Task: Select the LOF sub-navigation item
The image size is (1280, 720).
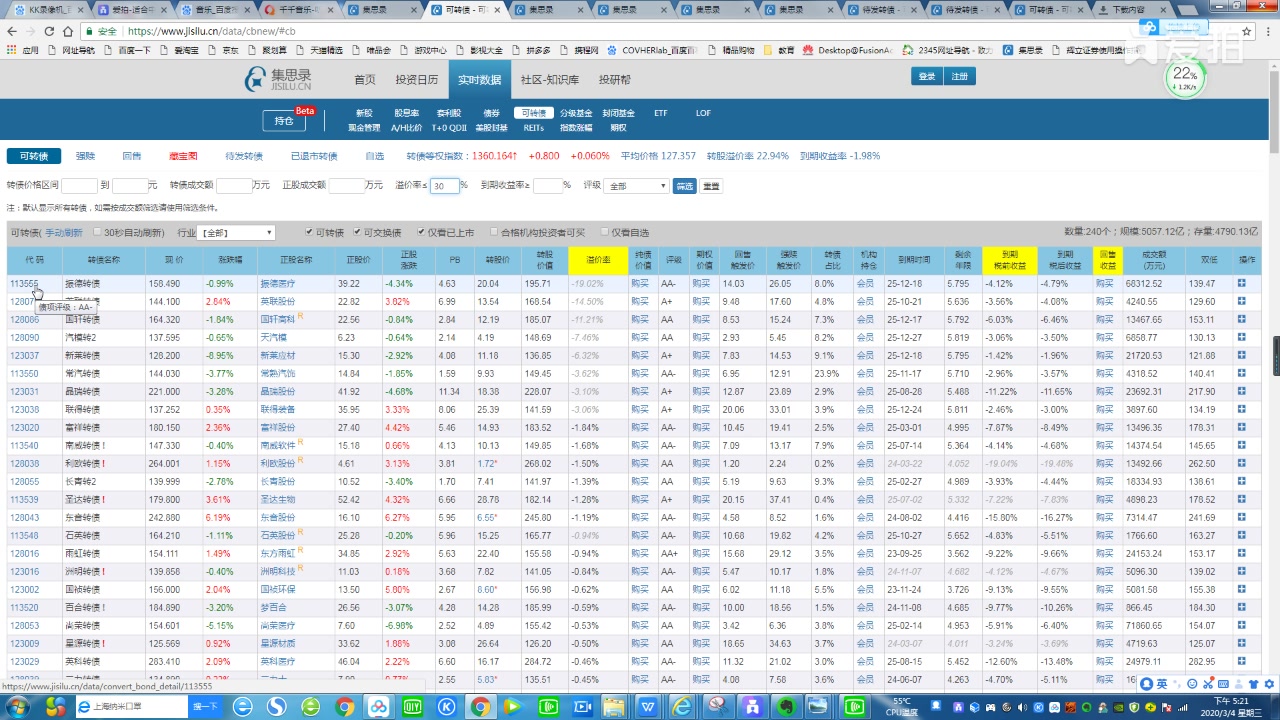Action: 703,113
